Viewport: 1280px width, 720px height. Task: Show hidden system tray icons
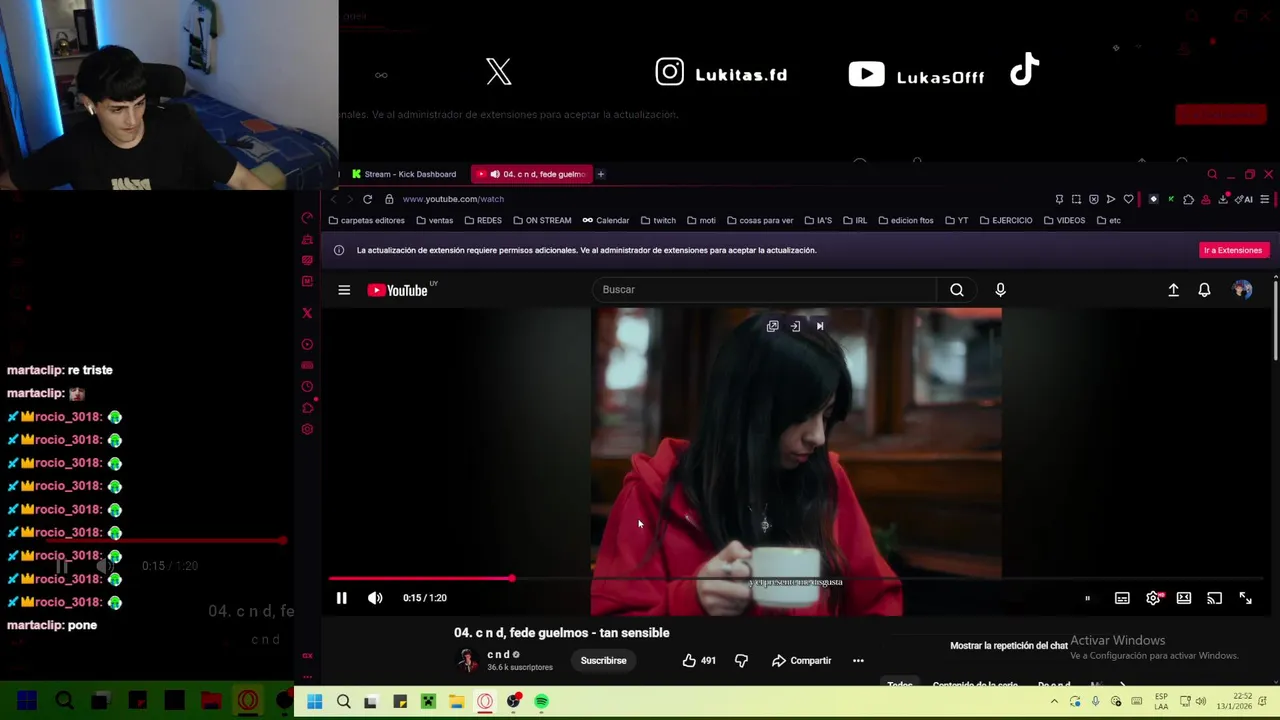(1054, 702)
